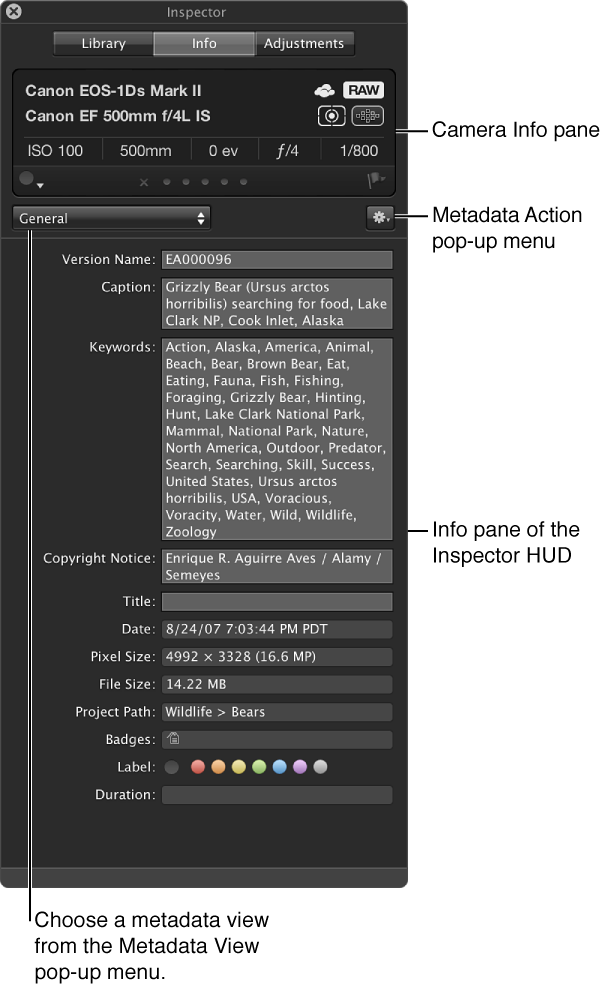Viewport: 616px width, 990px height.
Task: Set rating to fourth star dot
Action: click(x=224, y=182)
